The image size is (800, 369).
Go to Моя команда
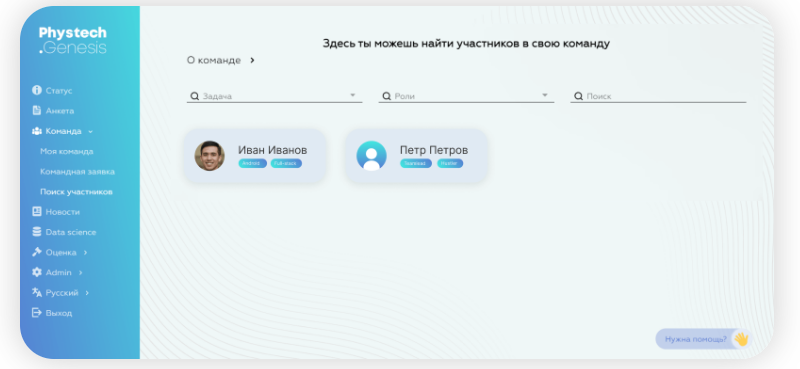67,152
